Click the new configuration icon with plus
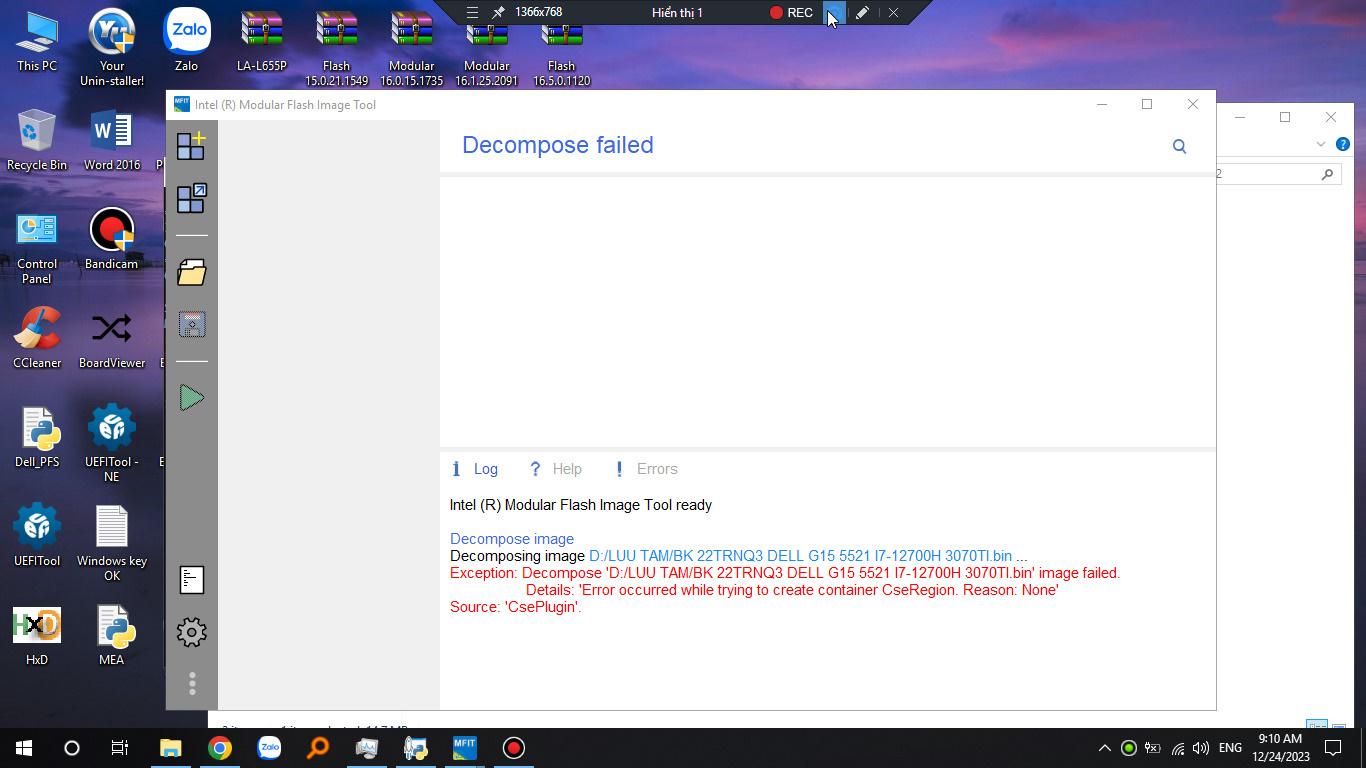The image size is (1366, 768). click(x=191, y=146)
